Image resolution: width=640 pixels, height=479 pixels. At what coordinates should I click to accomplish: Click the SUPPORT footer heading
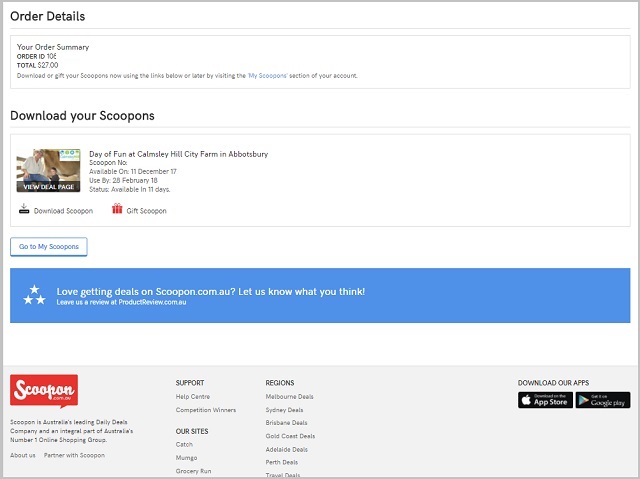pyautogui.click(x=190, y=383)
